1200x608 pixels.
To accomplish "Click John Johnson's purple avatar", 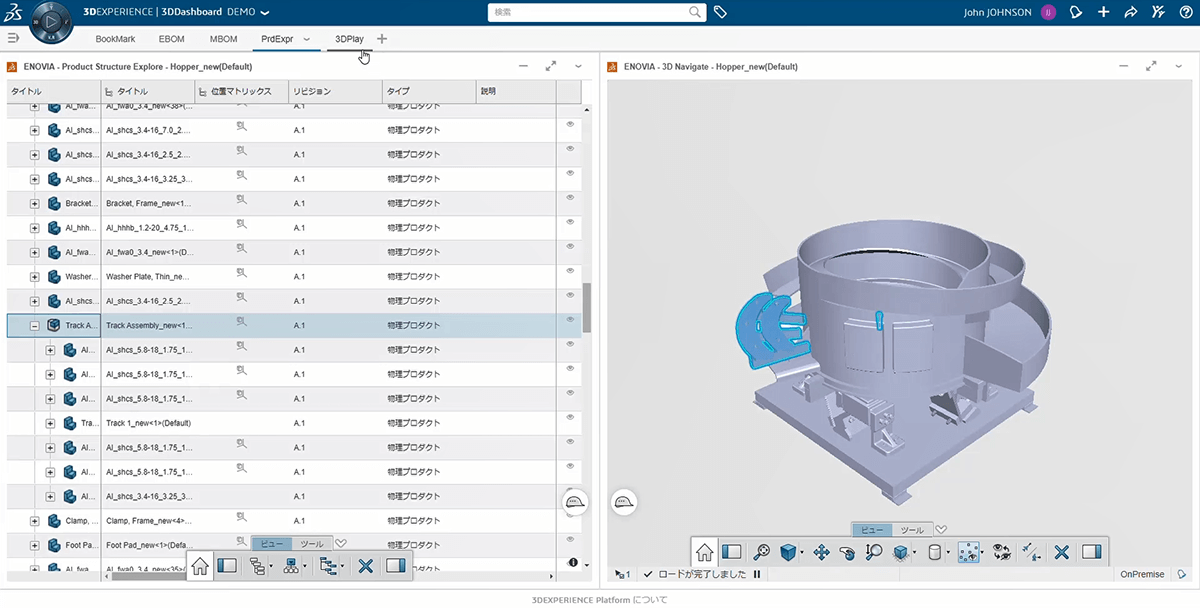I will 1048,12.
